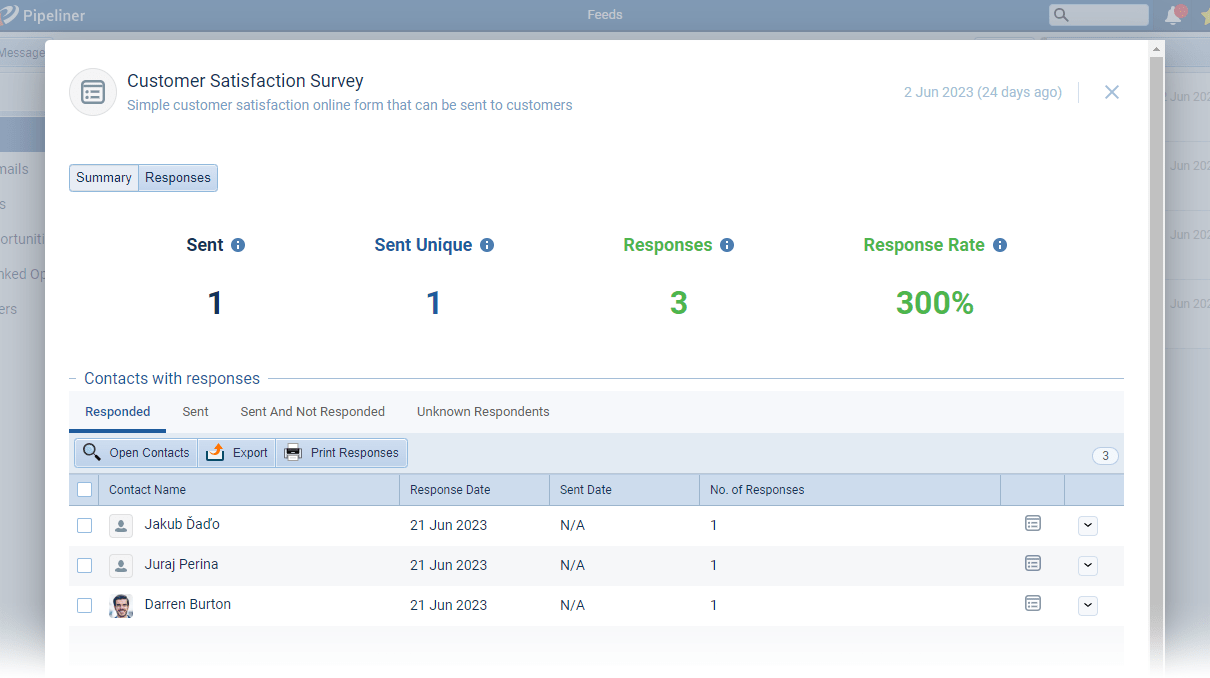Tick the checkbox for Jakub Ďaďo
Viewport: 1210px width, 678px height.
(x=85, y=525)
